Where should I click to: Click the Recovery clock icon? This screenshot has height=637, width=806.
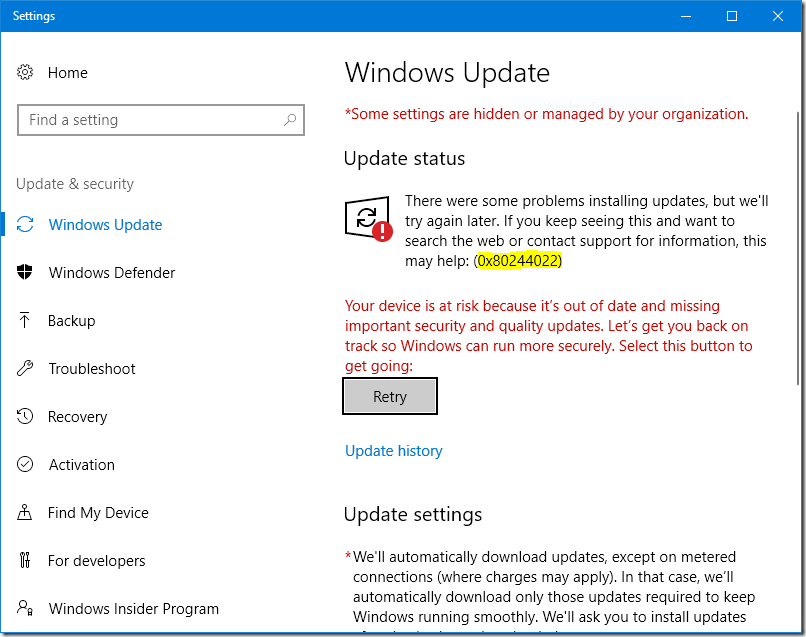[x=25, y=416]
